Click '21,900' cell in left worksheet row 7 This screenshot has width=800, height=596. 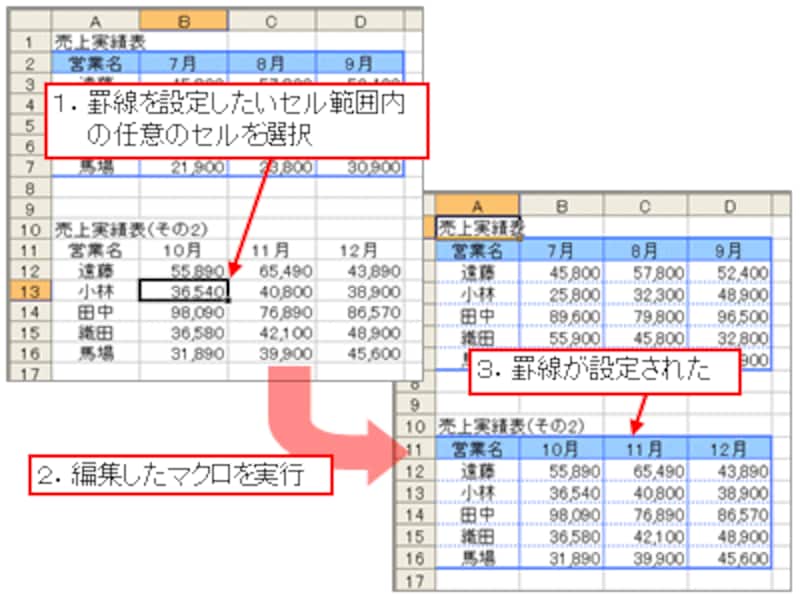pos(184,167)
